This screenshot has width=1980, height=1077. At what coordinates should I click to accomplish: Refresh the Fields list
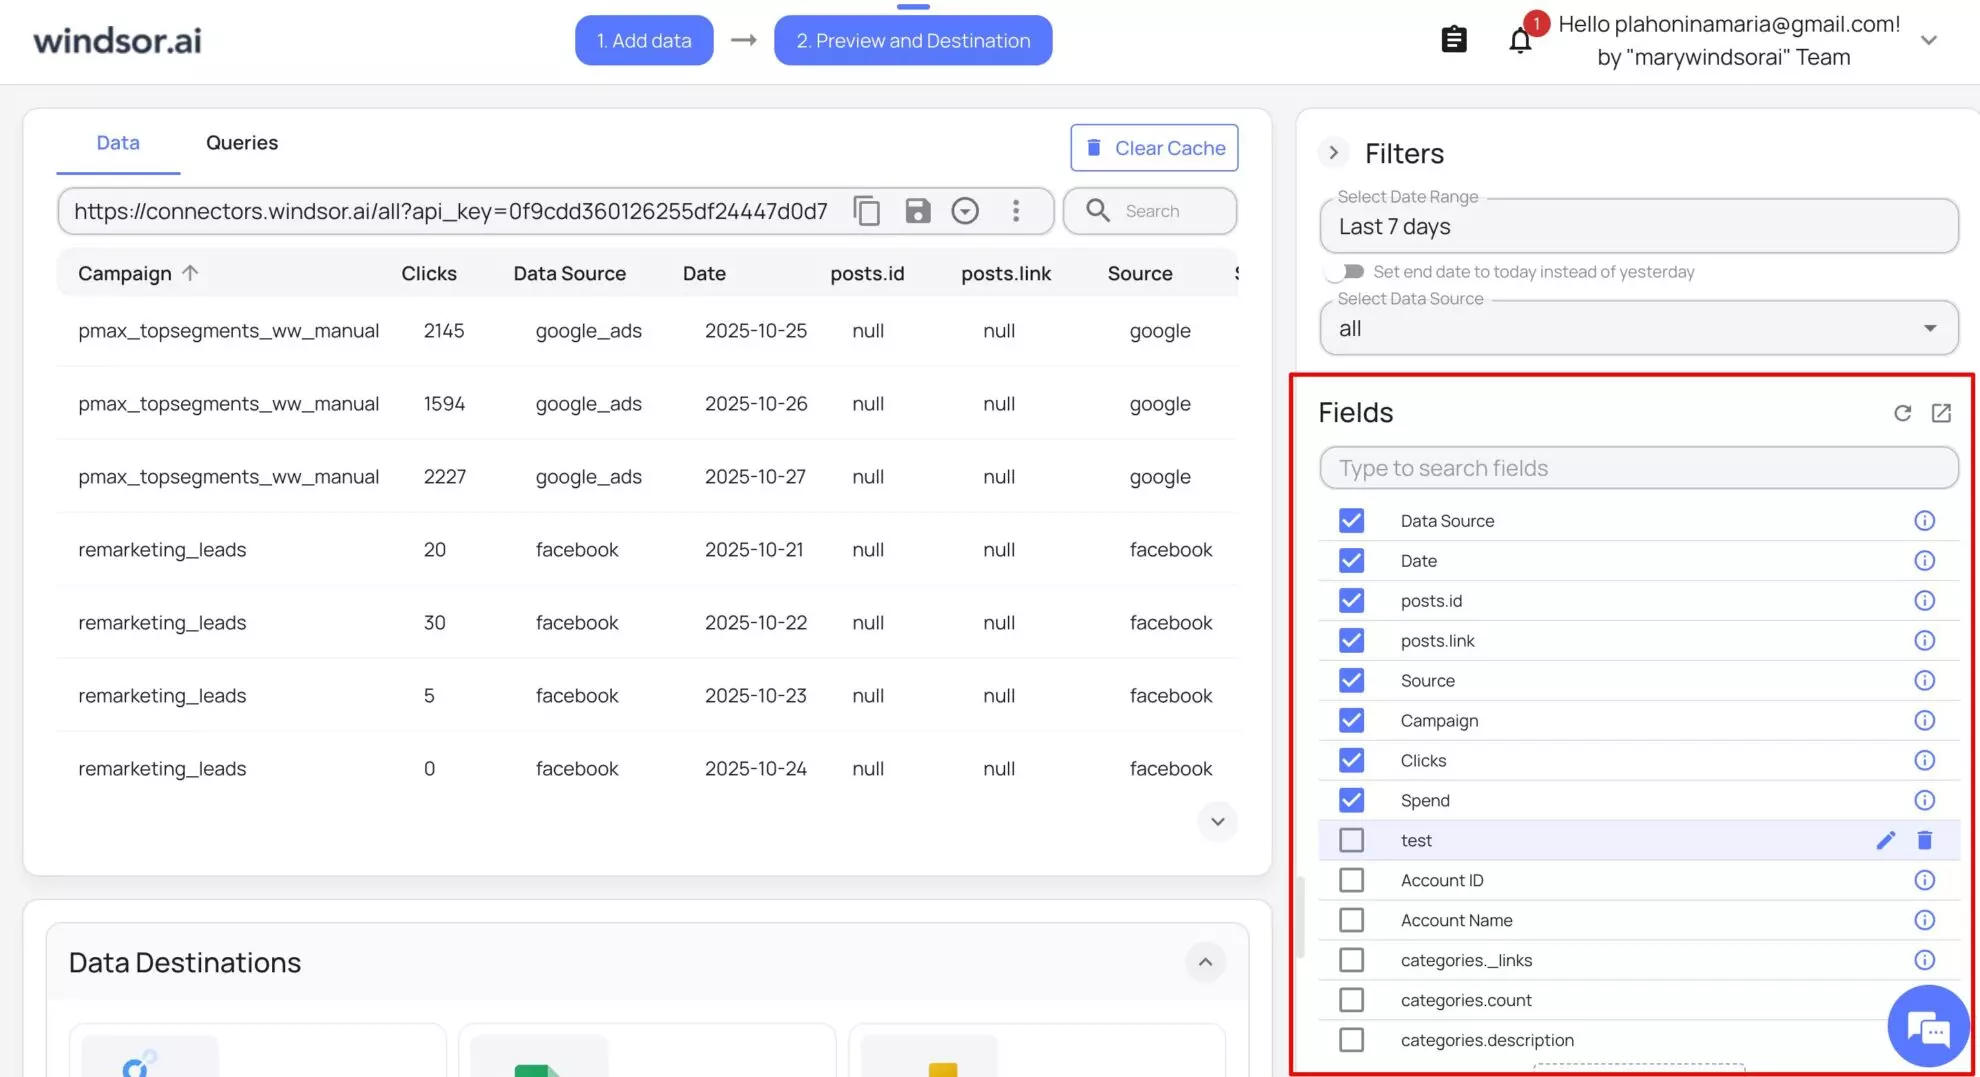pos(1902,413)
